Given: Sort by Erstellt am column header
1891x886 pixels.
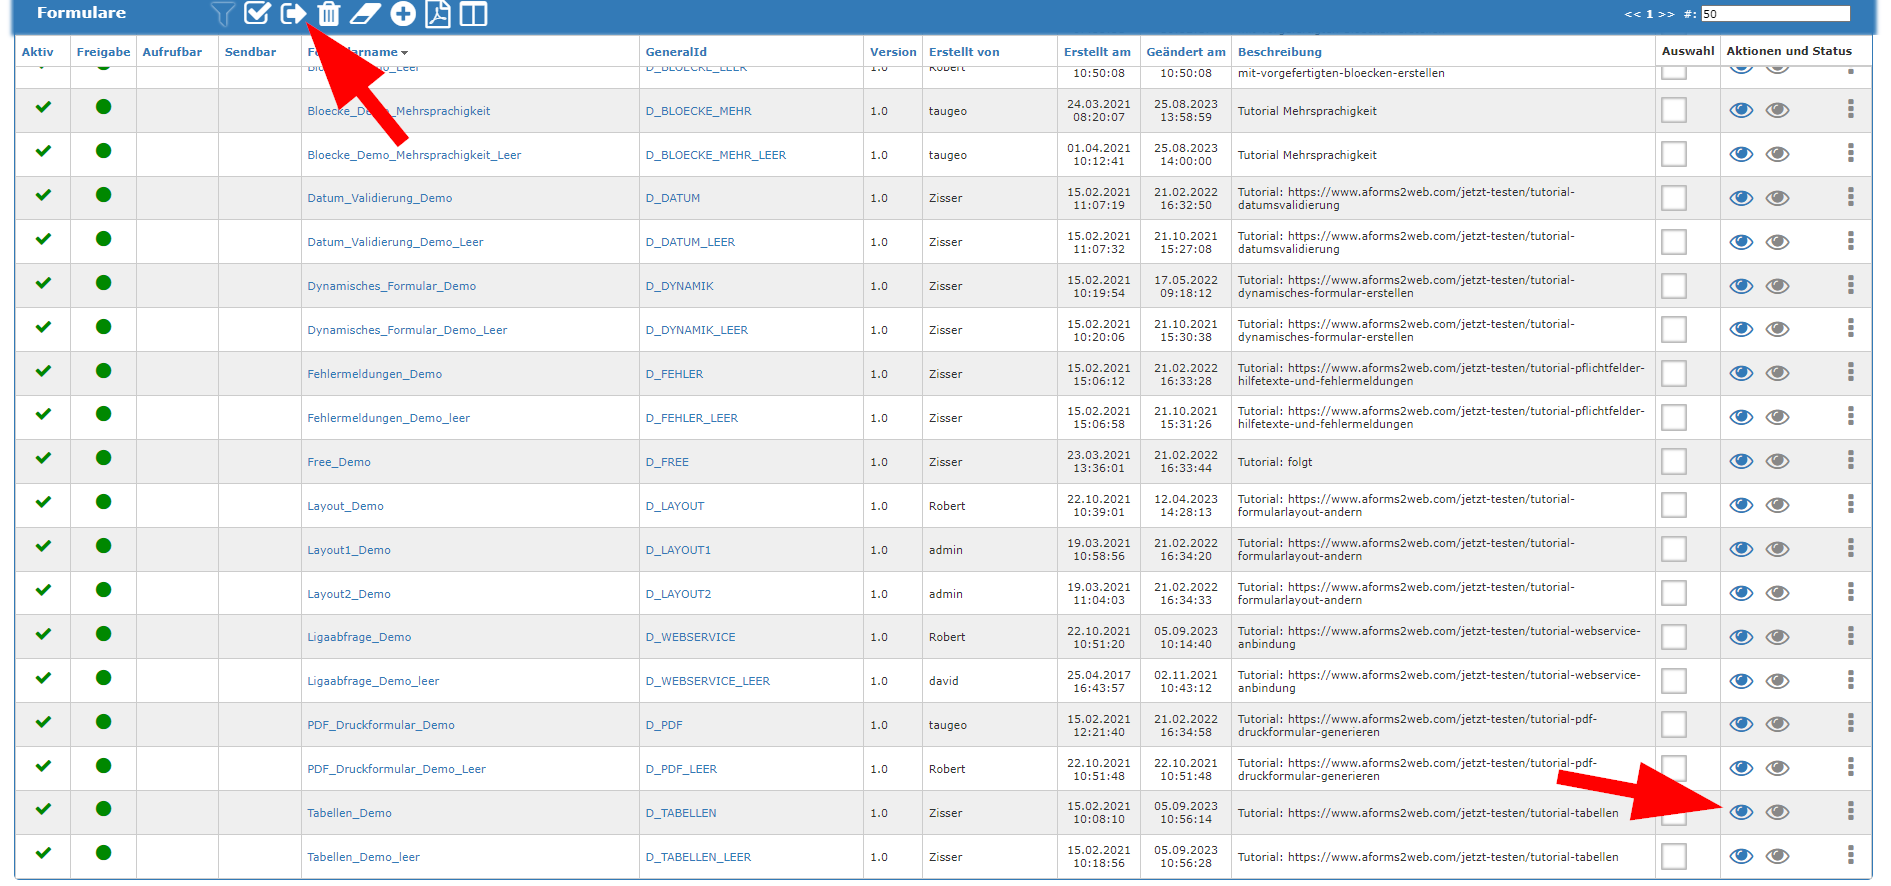Looking at the screenshot, I should tap(1097, 52).
